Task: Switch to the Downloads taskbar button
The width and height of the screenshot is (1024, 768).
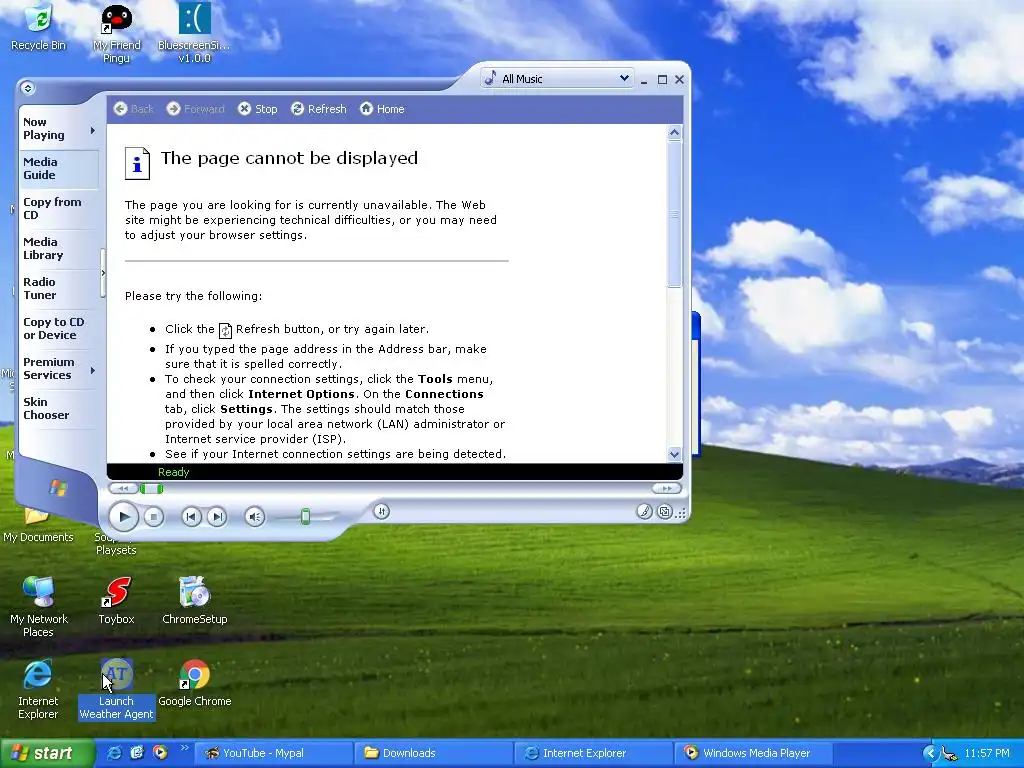Action: [434, 753]
